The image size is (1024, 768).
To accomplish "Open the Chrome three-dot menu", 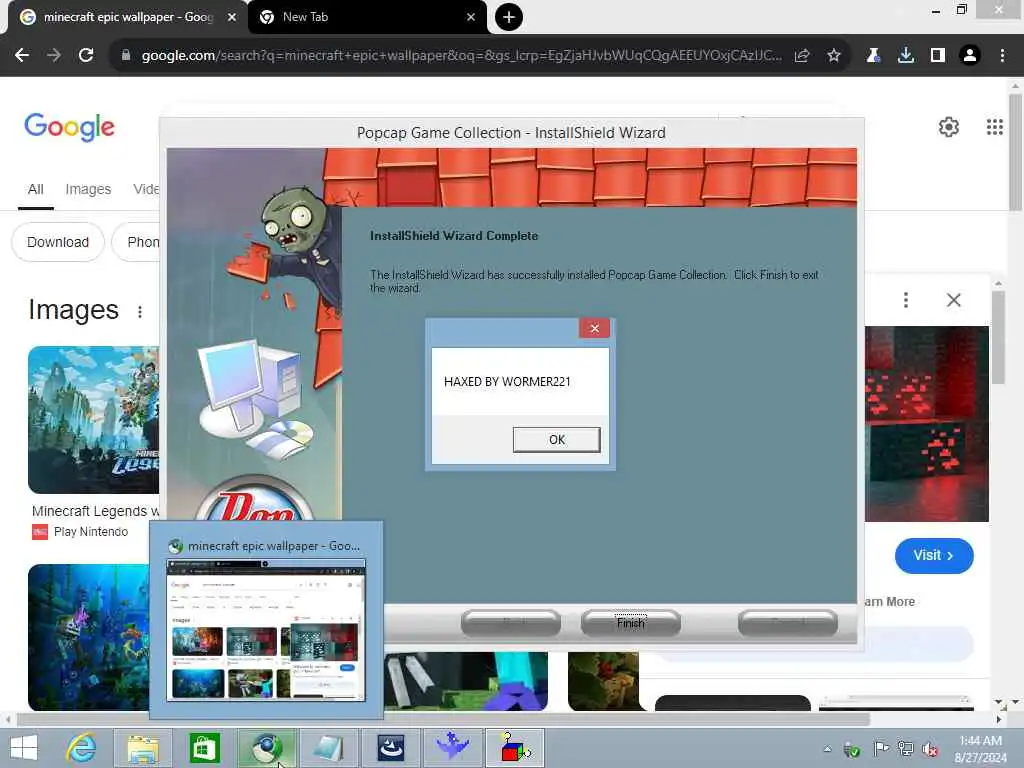I will tap(1002, 56).
